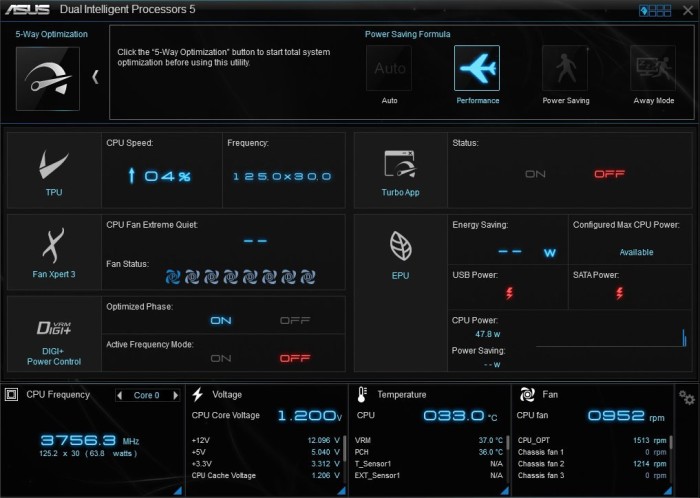Click the VRM temperature row

click(429, 440)
